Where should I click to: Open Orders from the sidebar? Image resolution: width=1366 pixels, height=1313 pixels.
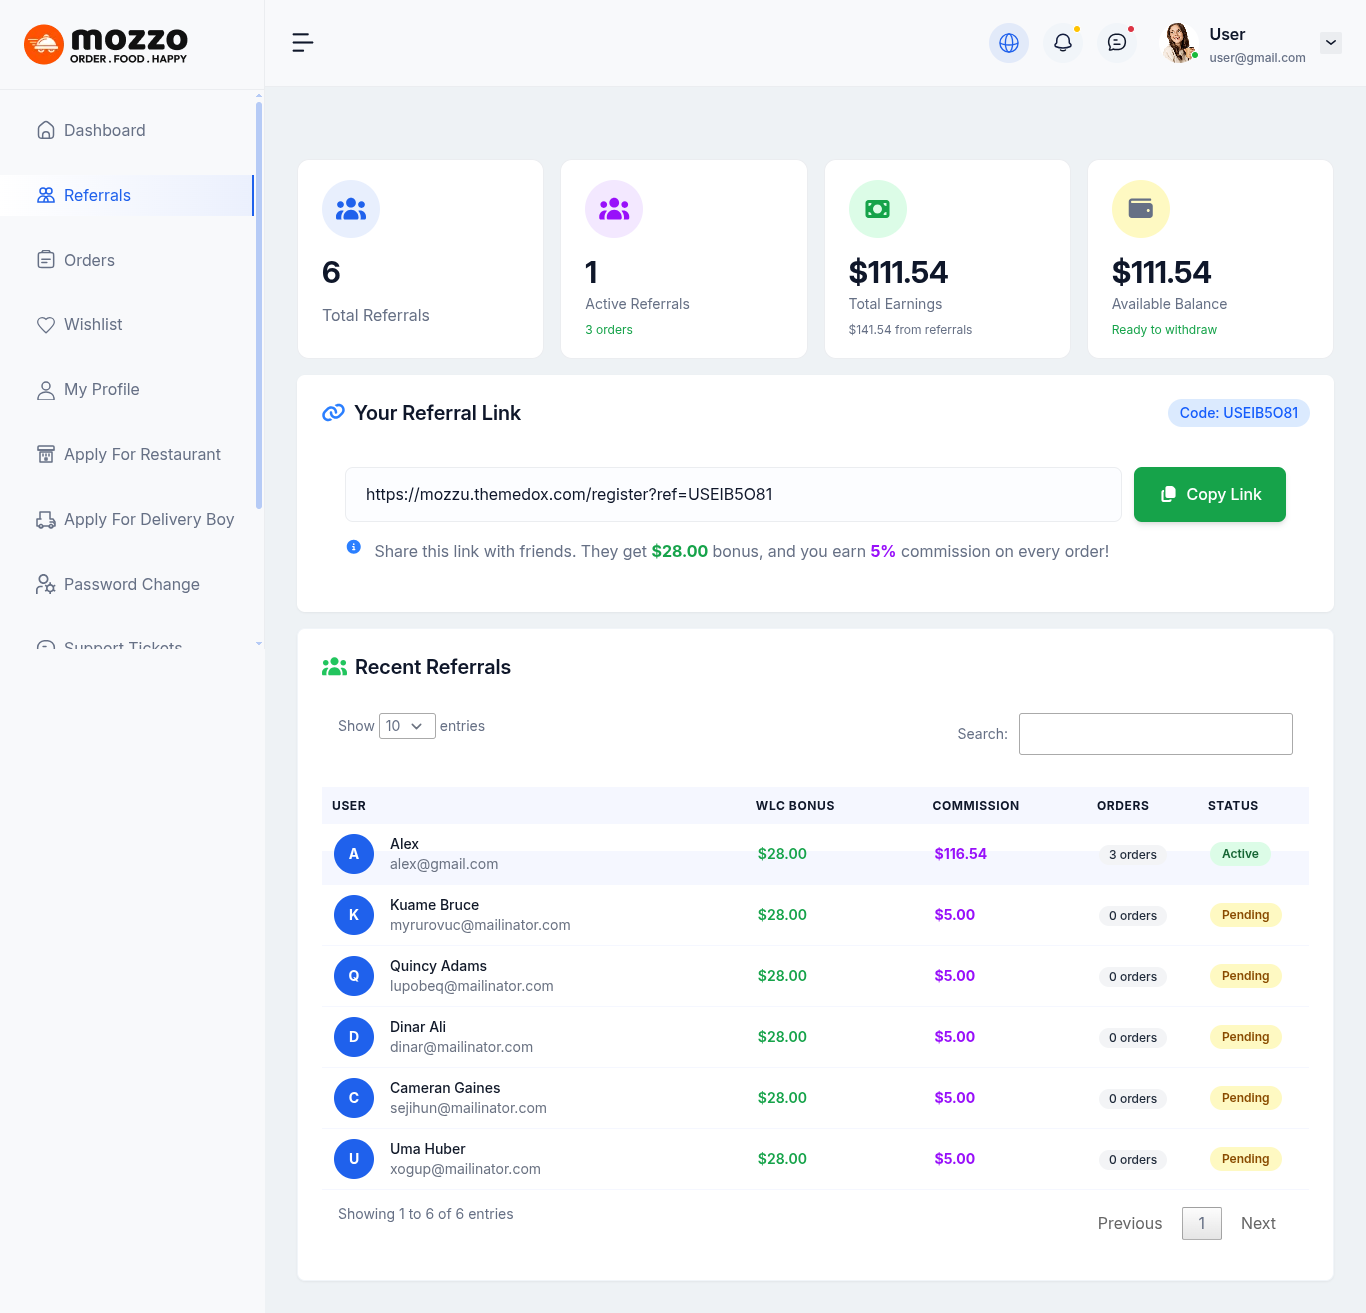coord(89,261)
